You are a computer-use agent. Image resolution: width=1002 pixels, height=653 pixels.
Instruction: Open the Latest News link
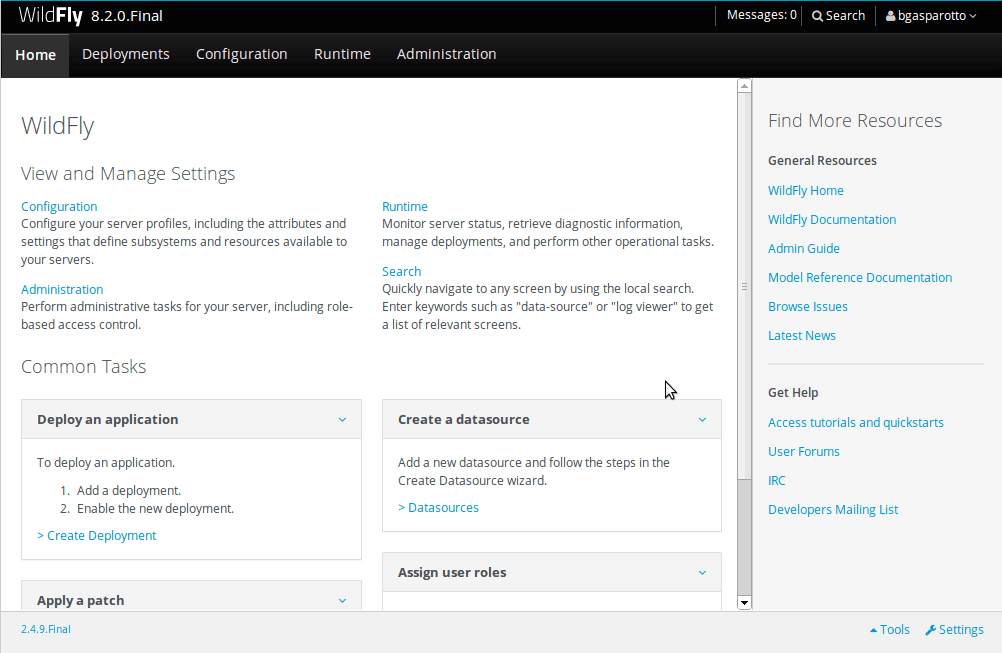pos(801,335)
